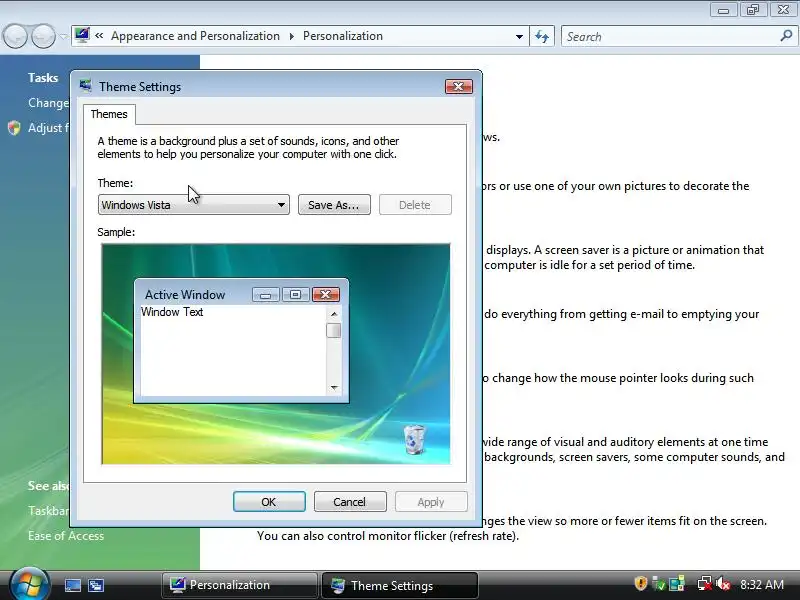Open the Theme dropdown showing Windows Vista

click(193, 205)
